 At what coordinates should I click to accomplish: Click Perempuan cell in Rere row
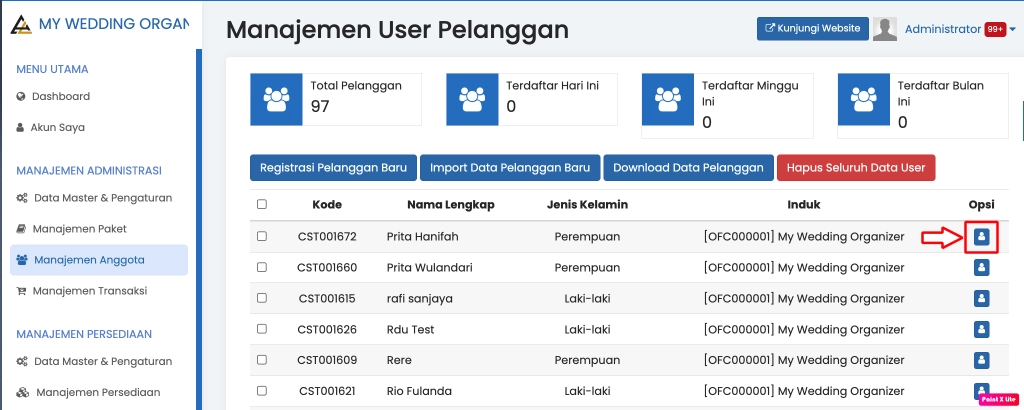(587, 360)
